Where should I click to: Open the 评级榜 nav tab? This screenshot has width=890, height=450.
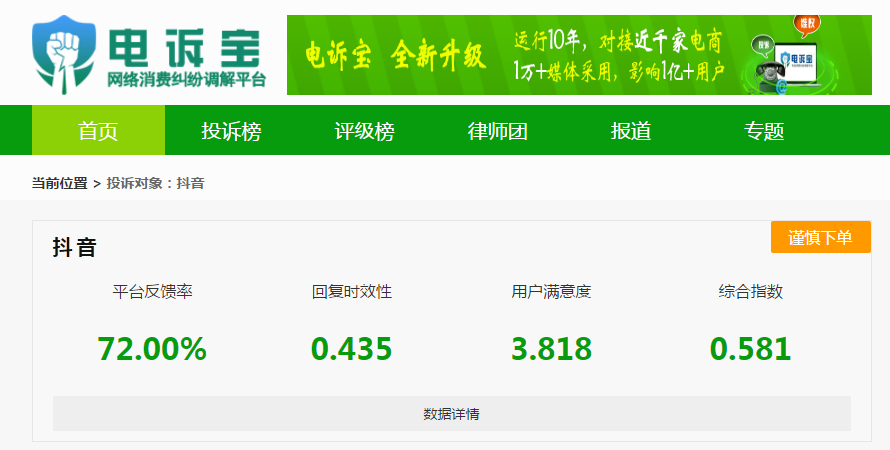coord(364,130)
